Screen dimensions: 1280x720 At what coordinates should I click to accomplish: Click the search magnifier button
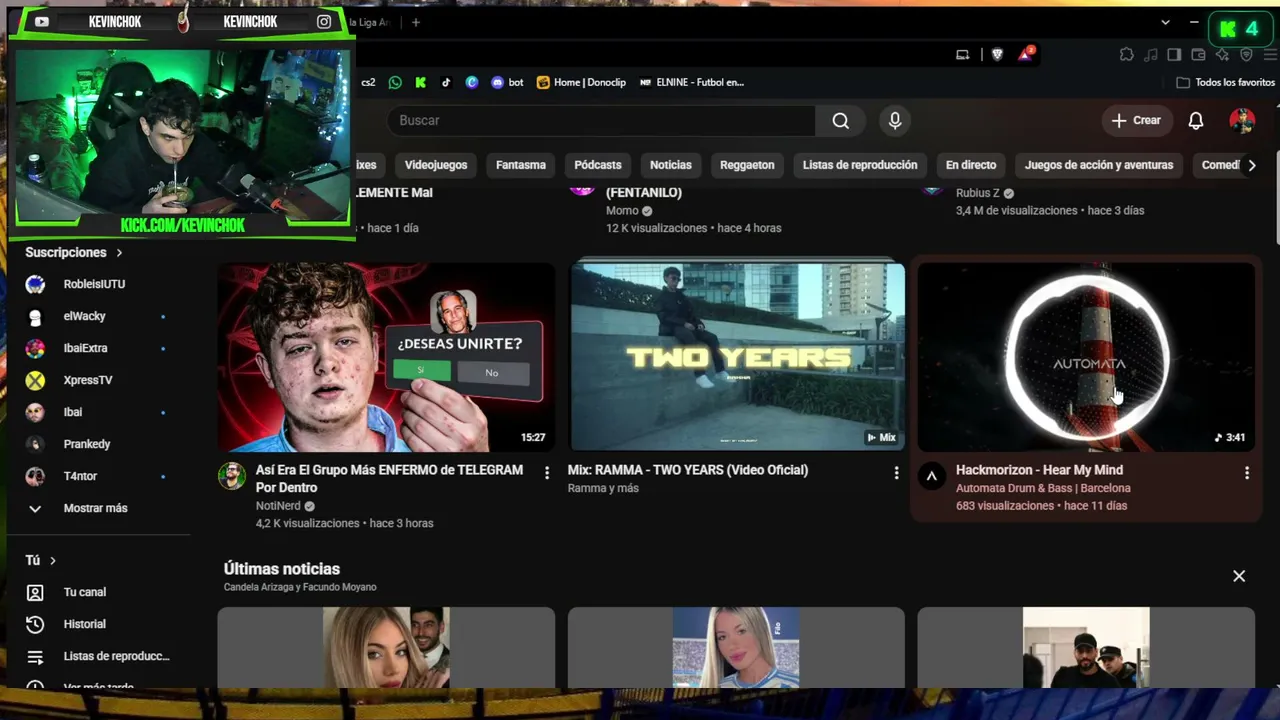pyautogui.click(x=840, y=121)
